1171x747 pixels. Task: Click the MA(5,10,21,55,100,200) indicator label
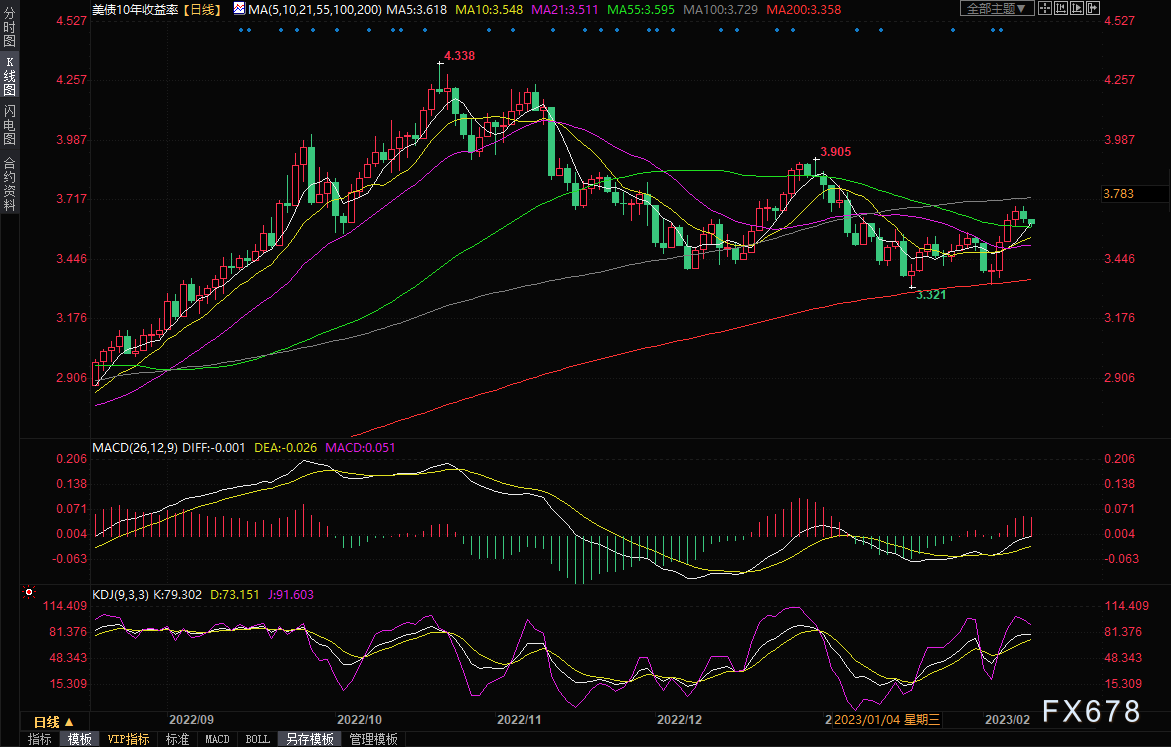point(314,10)
